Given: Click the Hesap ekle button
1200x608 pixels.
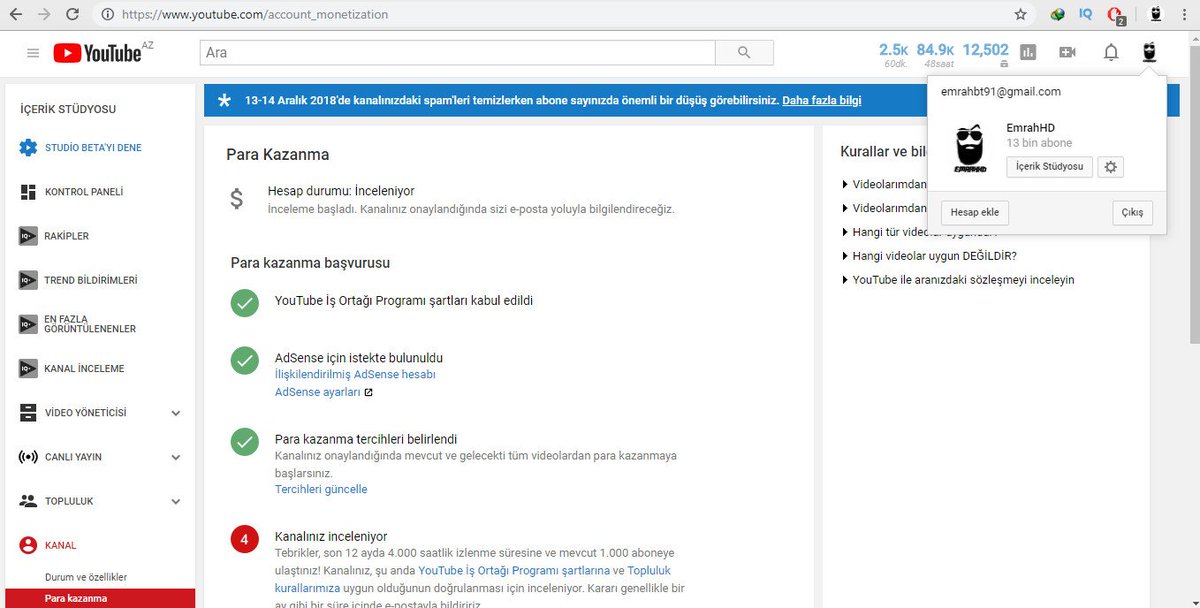Looking at the screenshot, I should (x=975, y=212).
